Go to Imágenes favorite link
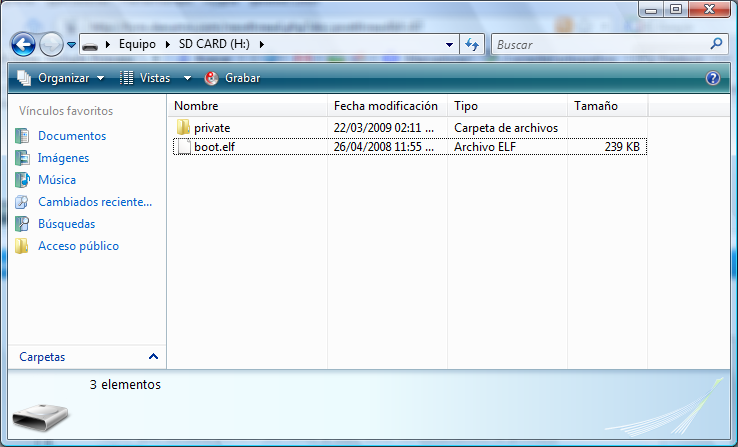The height and width of the screenshot is (447, 738). 63,158
